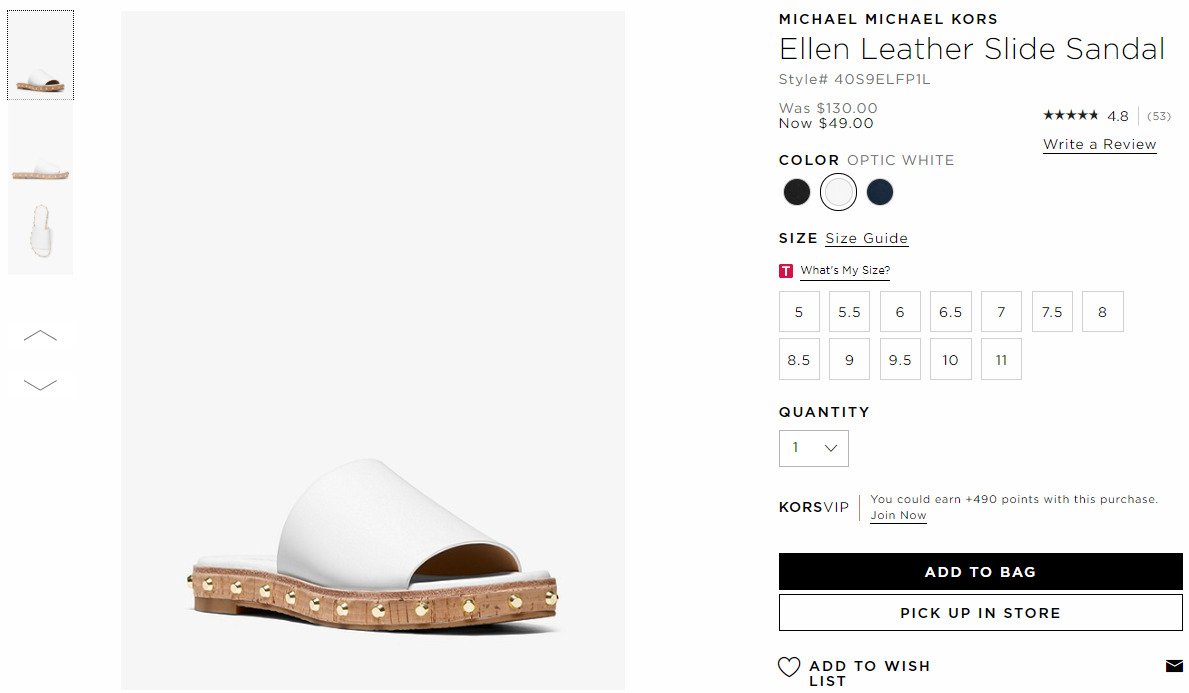Open the Size Guide link
The height and width of the screenshot is (693, 1189).
866,238
